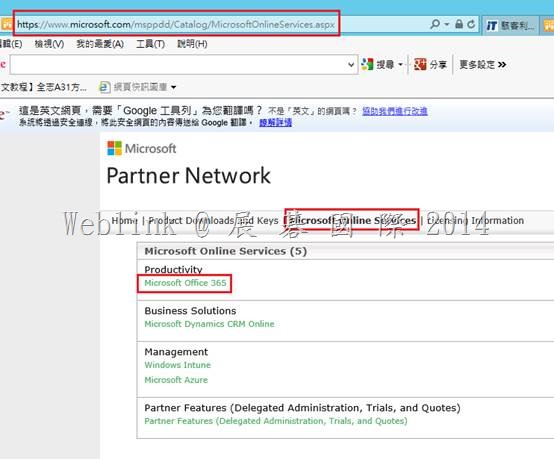Click the 網頁快訊圖庫 web slice icon
554x459 pixels.
pyautogui.click(x=104, y=87)
